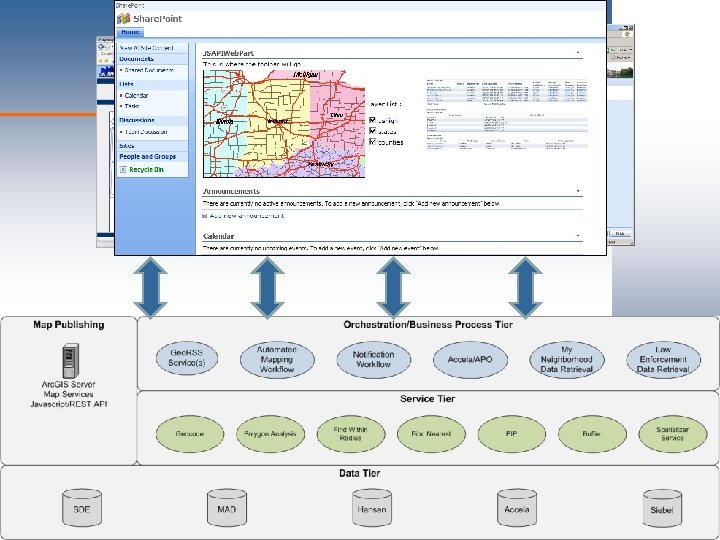Screen dimensions: 720x540
Task: Open the Discussions section heading
Action: (x=137, y=120)
